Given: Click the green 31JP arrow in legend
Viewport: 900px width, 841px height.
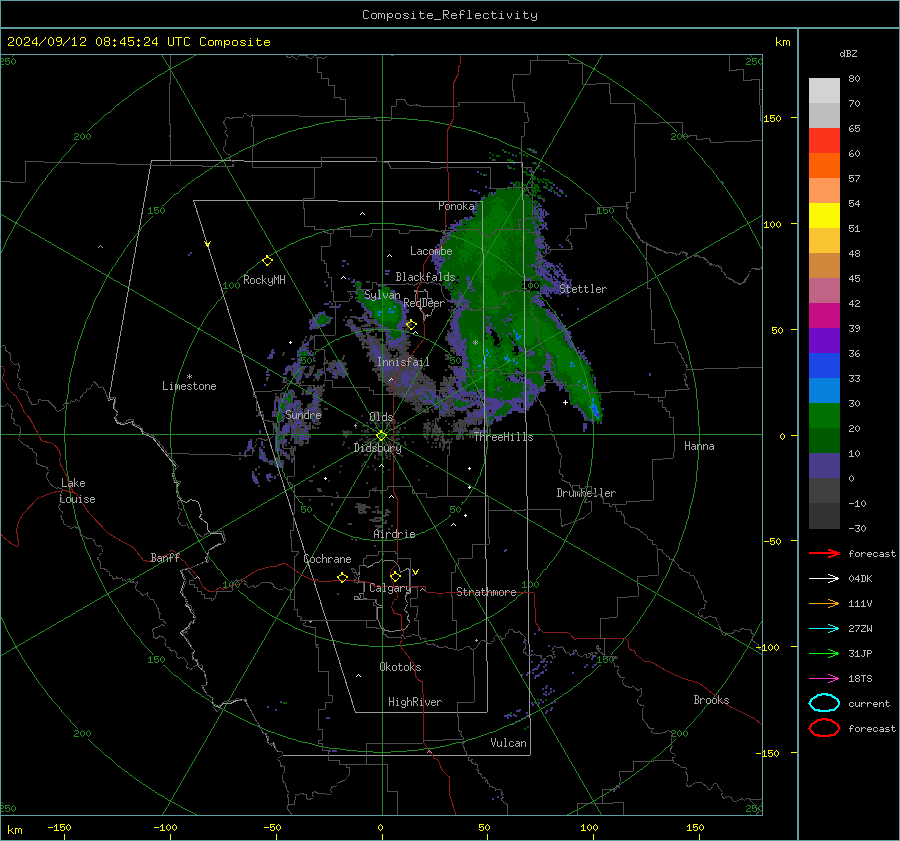Looking at the screenshot, I should pos(824,653).
